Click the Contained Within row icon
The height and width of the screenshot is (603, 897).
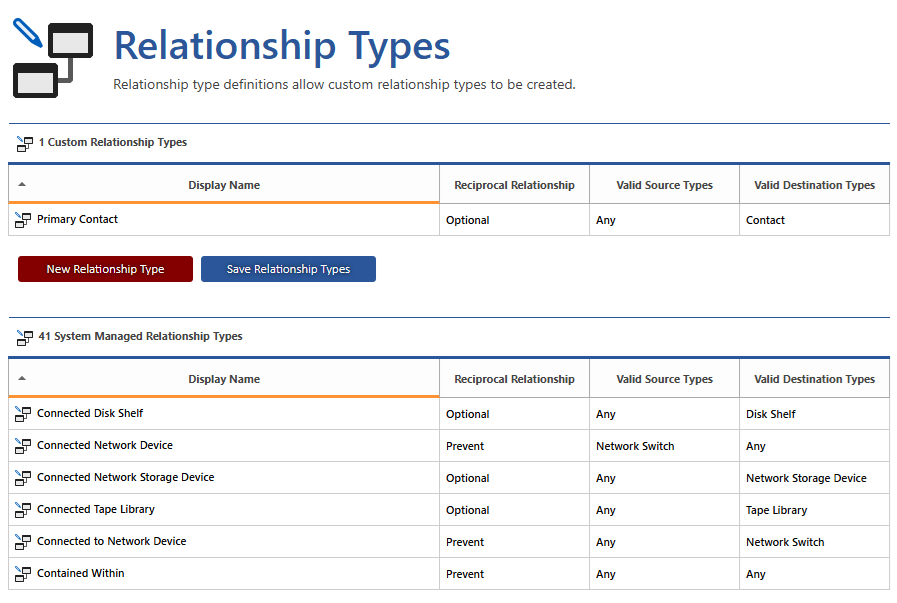pyautogui.click(x=23, y=574)
